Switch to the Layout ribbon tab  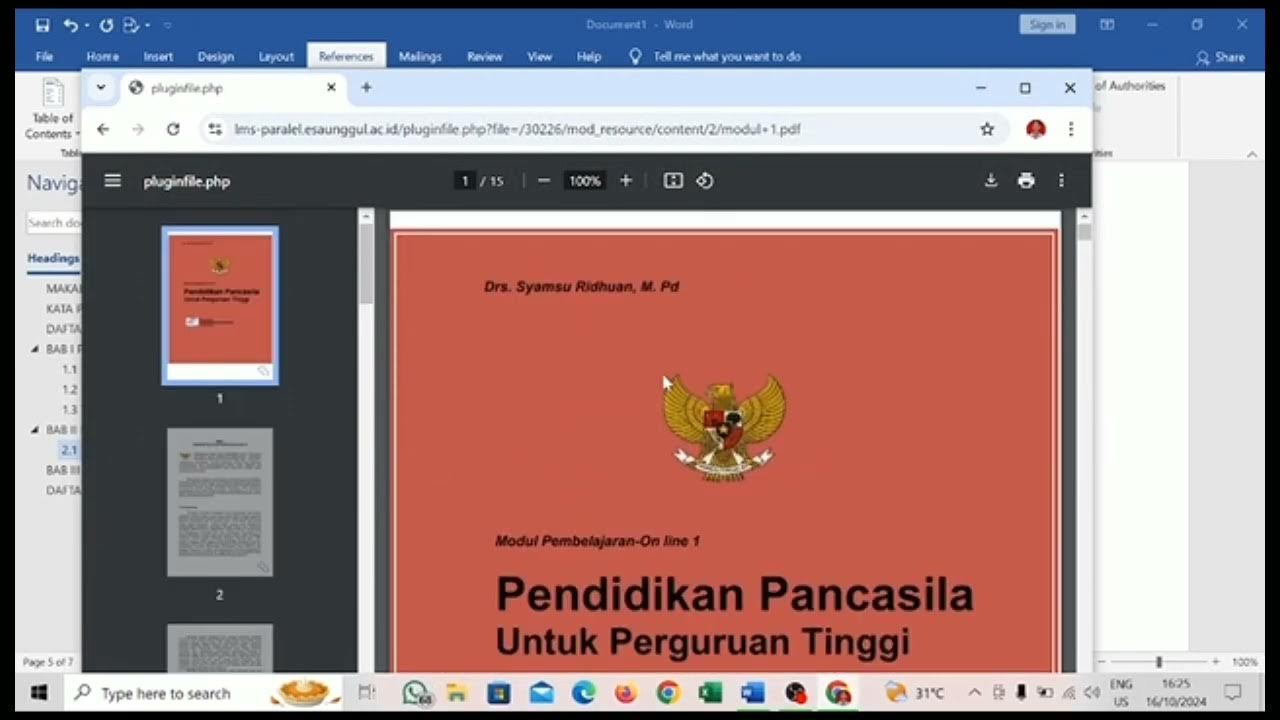pos(276,57)
